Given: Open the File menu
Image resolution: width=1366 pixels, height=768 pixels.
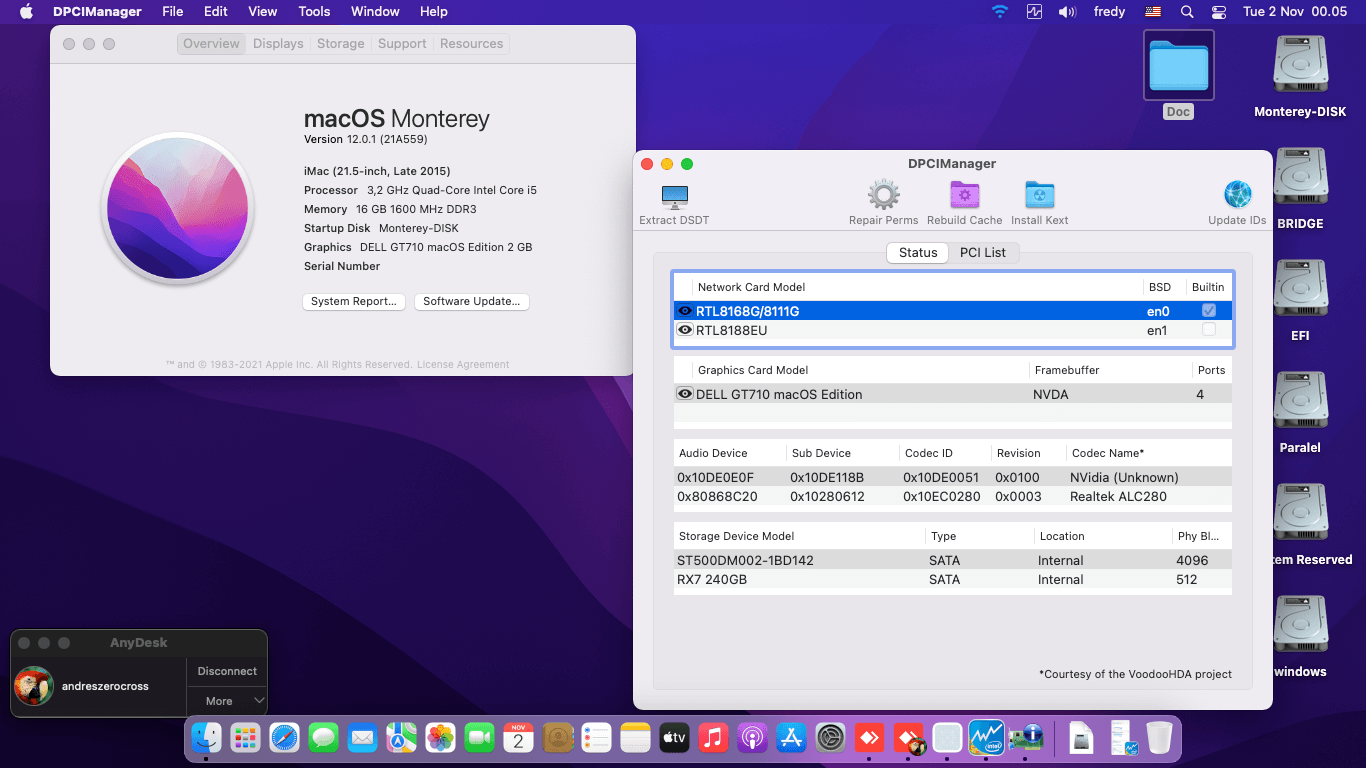Looking at the screenshot, I should (x=173, y=12).
